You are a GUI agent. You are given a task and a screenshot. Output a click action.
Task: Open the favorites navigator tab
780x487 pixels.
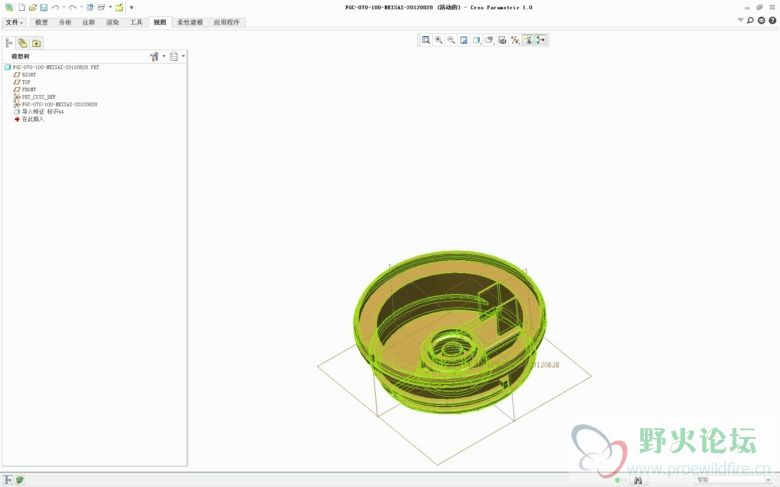point(36,43)
